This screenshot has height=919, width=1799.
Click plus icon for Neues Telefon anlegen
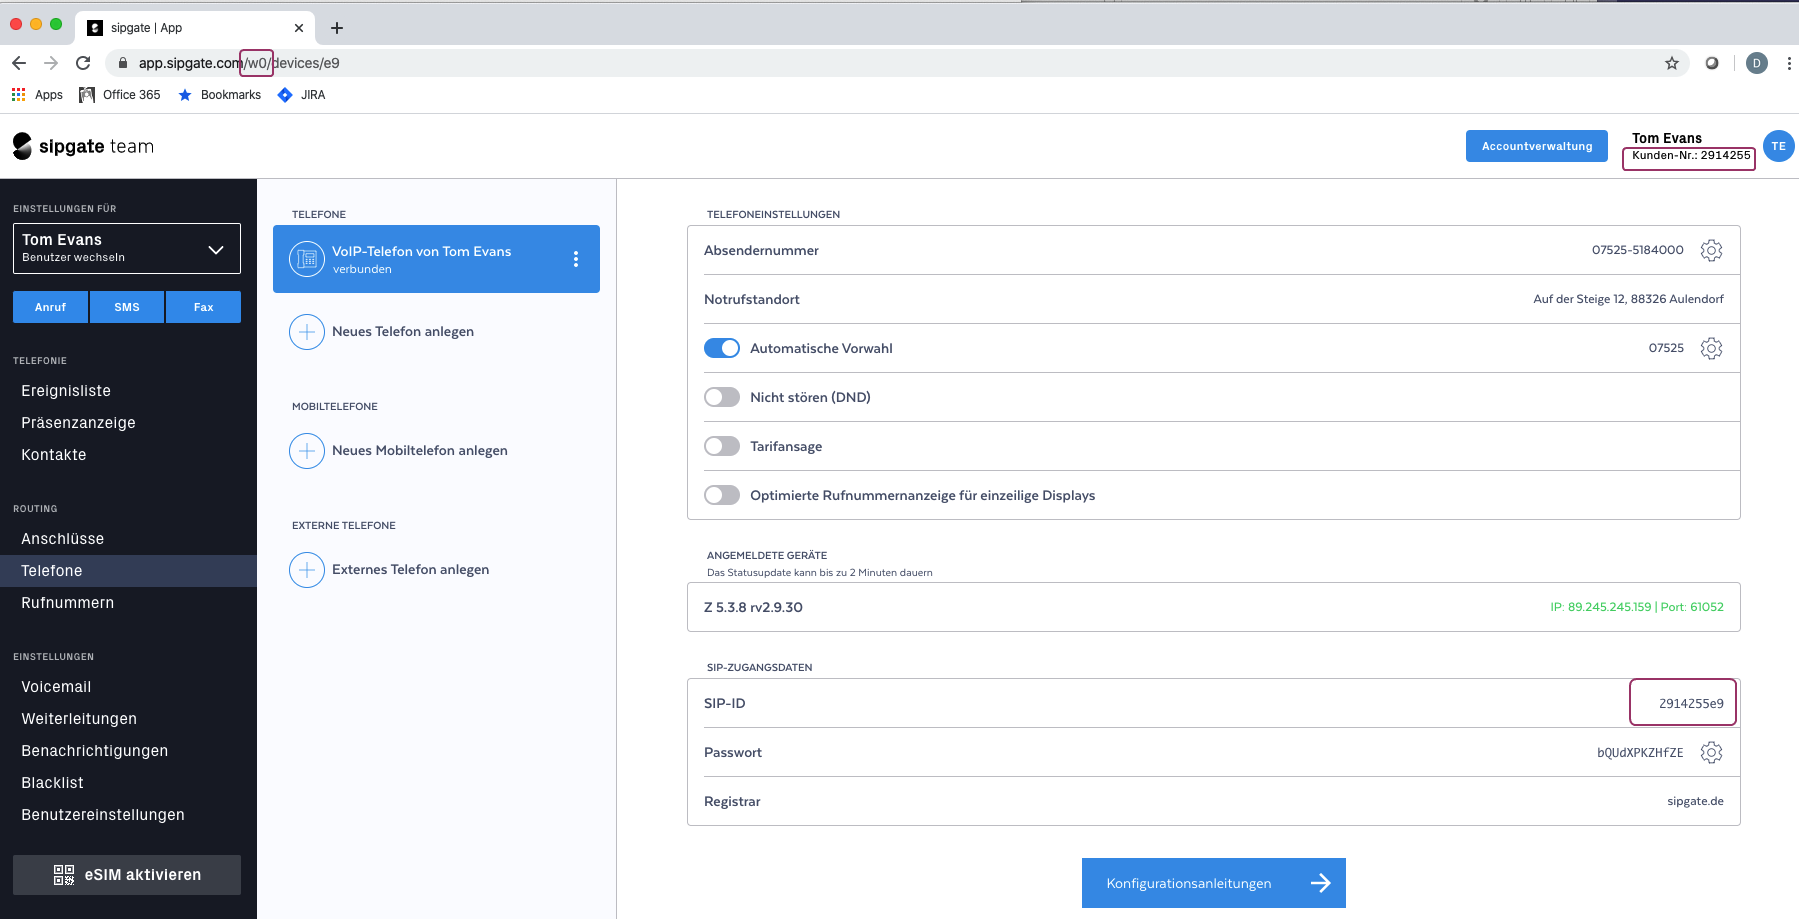click(307, 332)
